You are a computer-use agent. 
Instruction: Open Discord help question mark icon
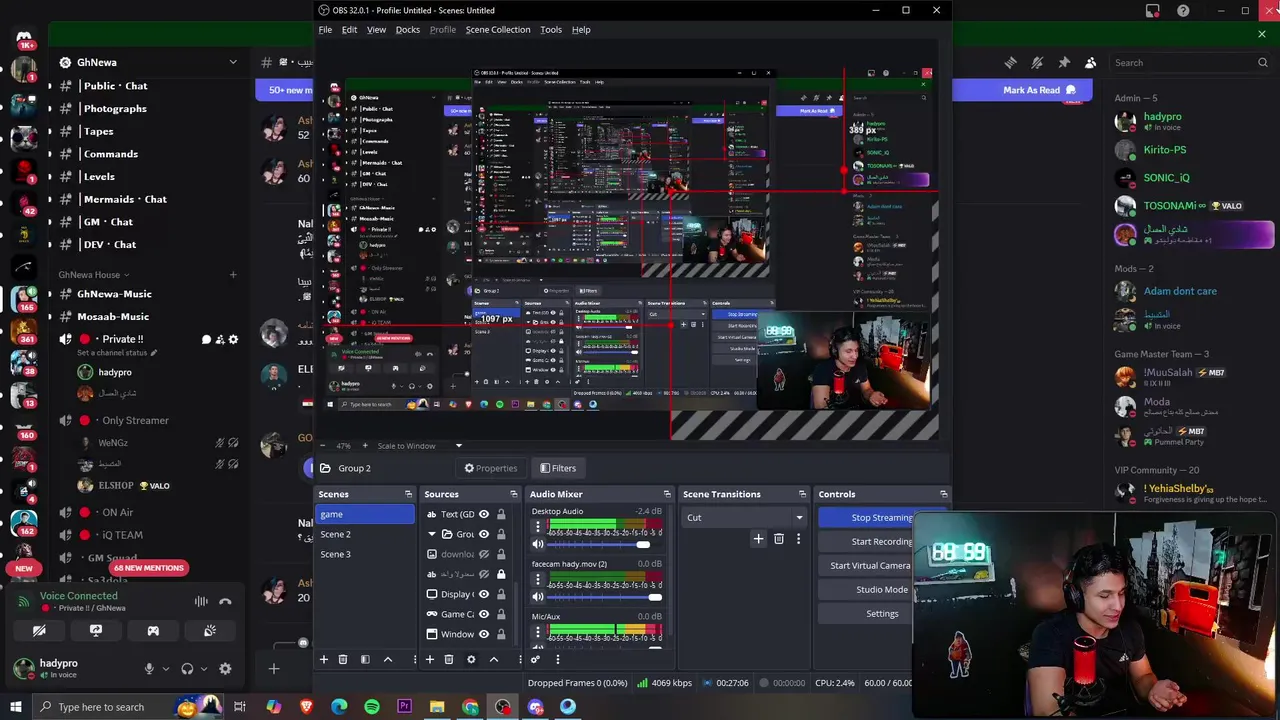coord(1184,11)
